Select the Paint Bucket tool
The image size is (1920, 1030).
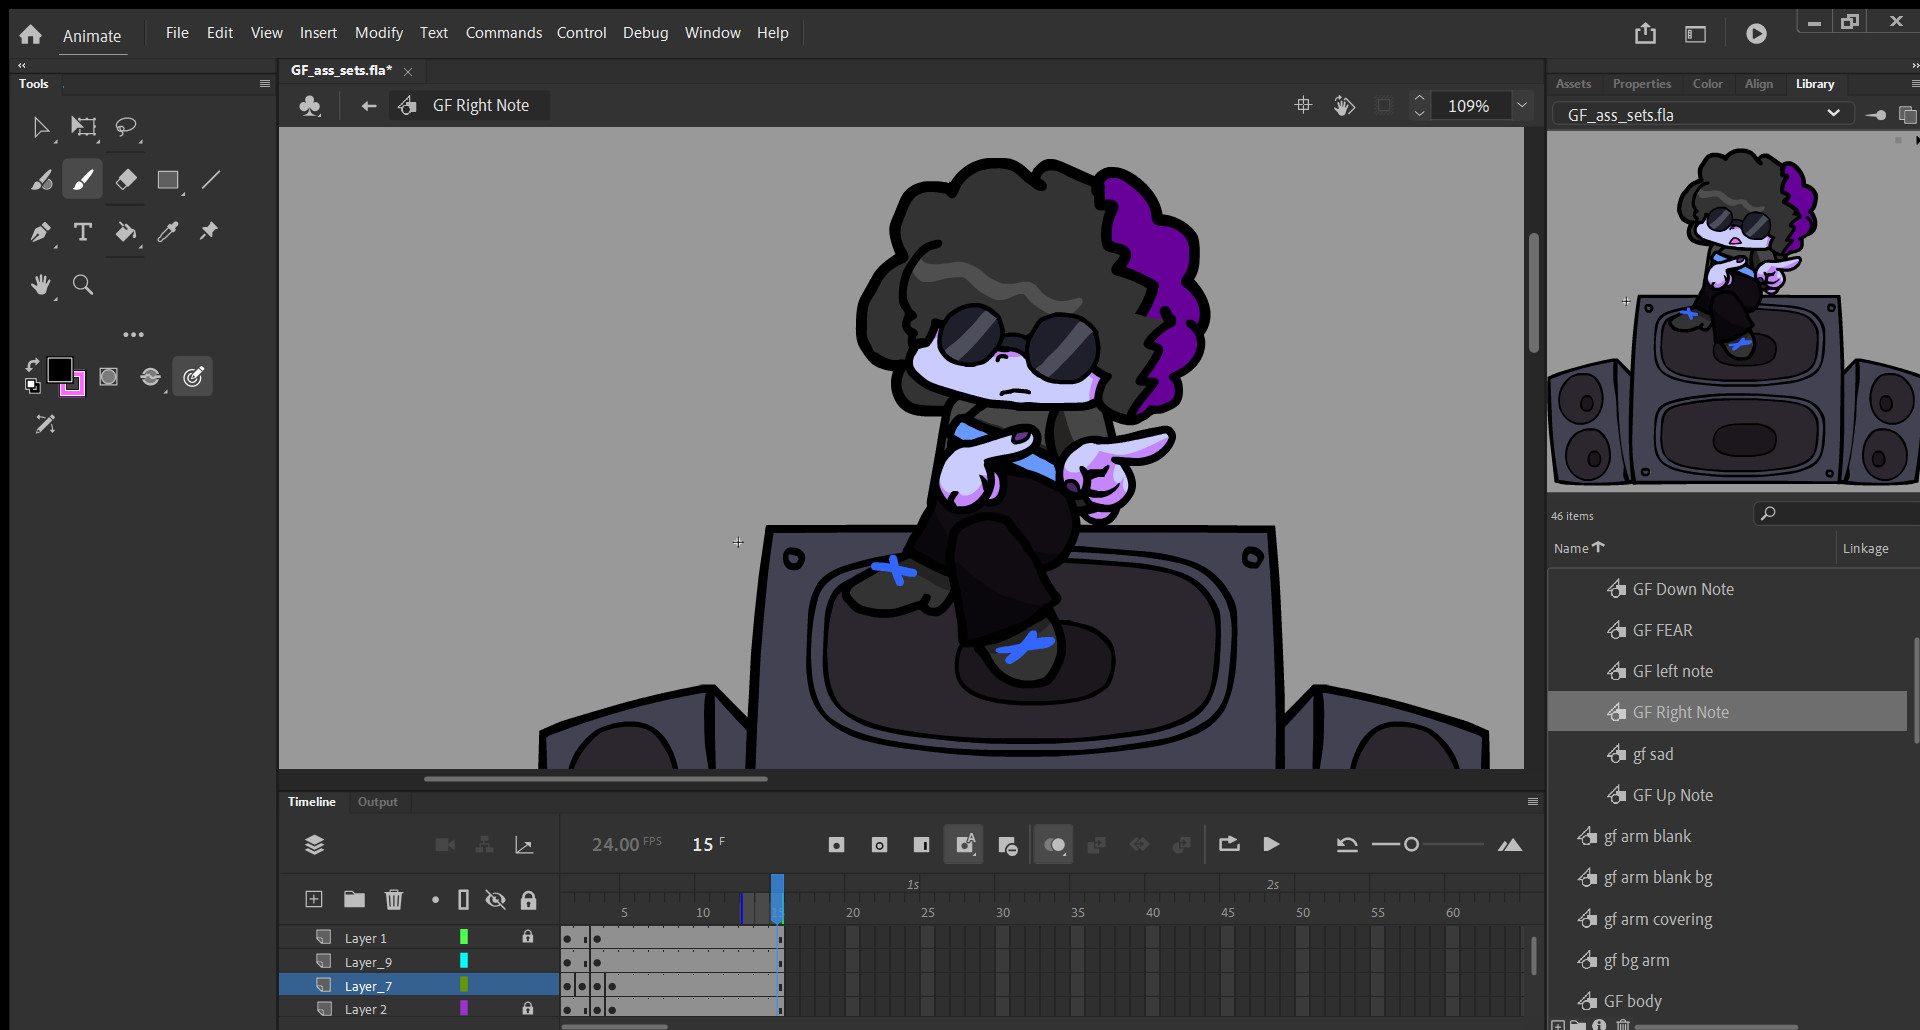point(126,232)
